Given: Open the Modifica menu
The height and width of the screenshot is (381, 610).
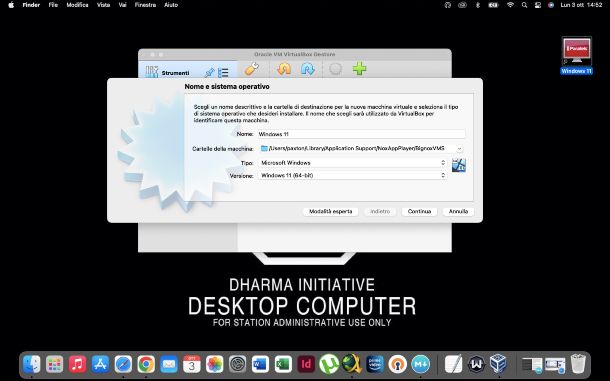Looking at the screenshot, I should [77, 5].
